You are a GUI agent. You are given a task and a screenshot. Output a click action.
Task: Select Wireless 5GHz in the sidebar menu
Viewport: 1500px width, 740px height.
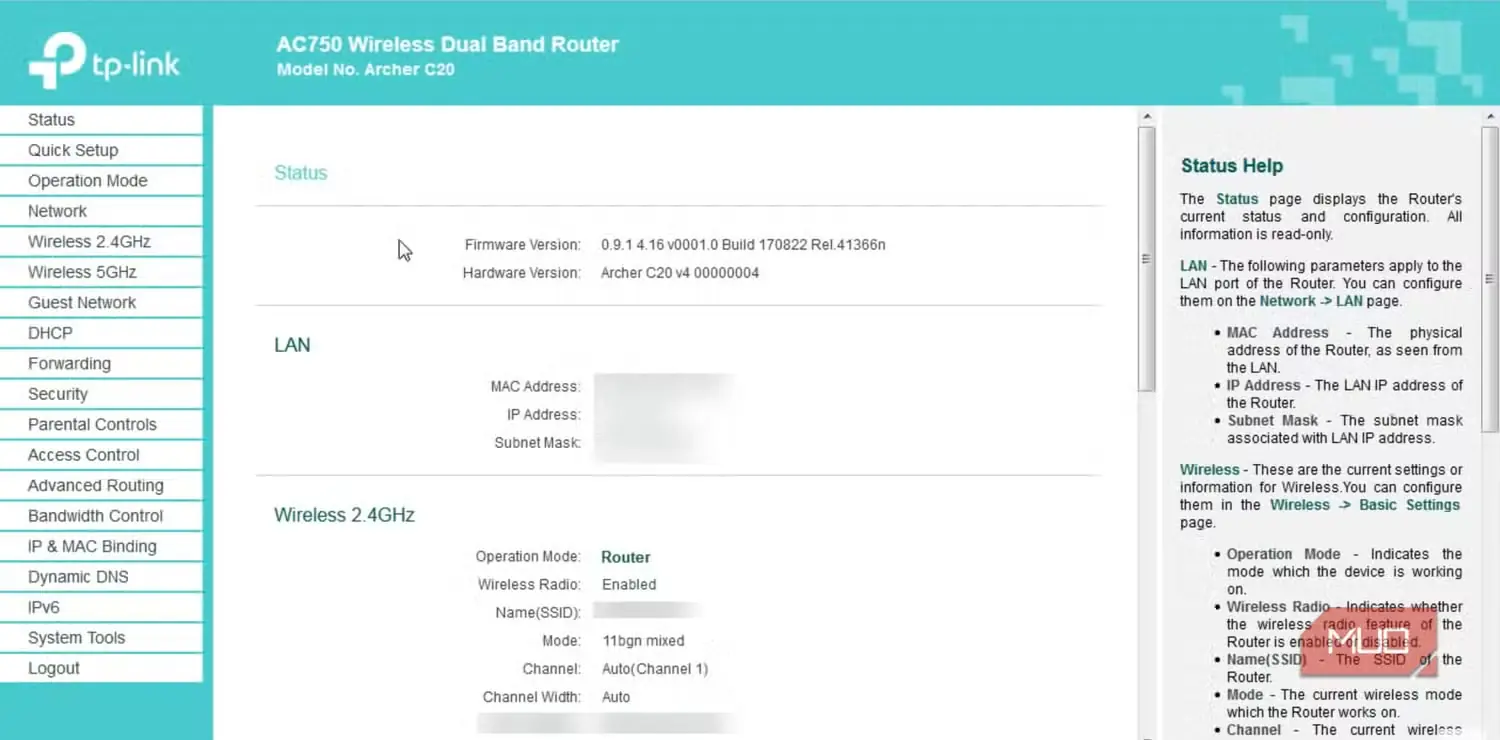pos(101,272)
